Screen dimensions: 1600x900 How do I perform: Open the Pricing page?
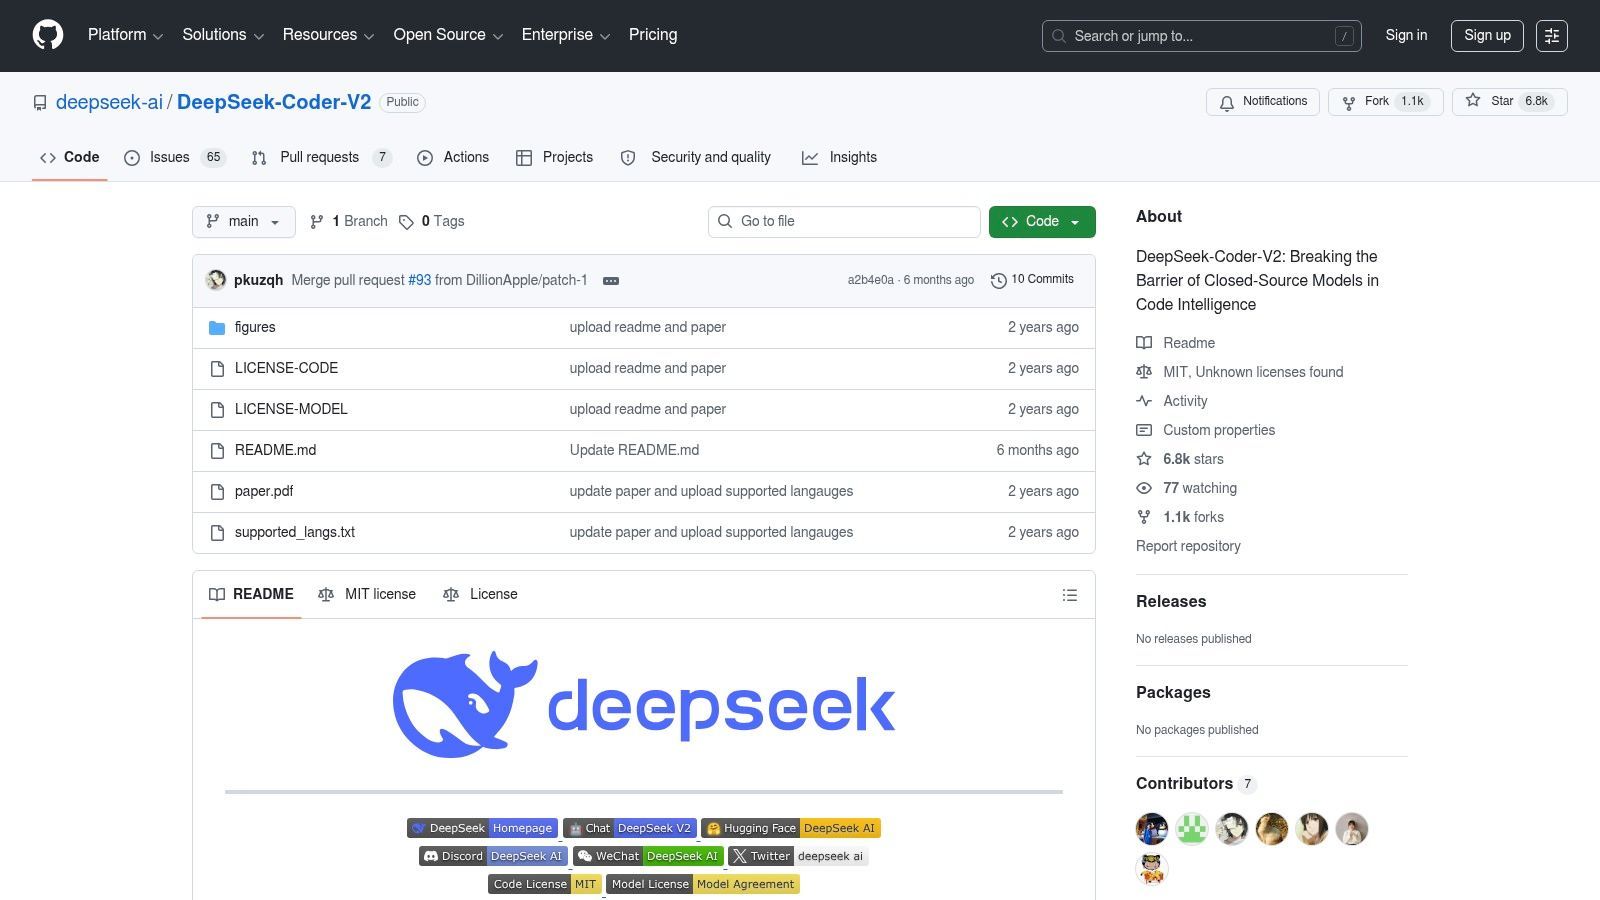click(653, 35)
